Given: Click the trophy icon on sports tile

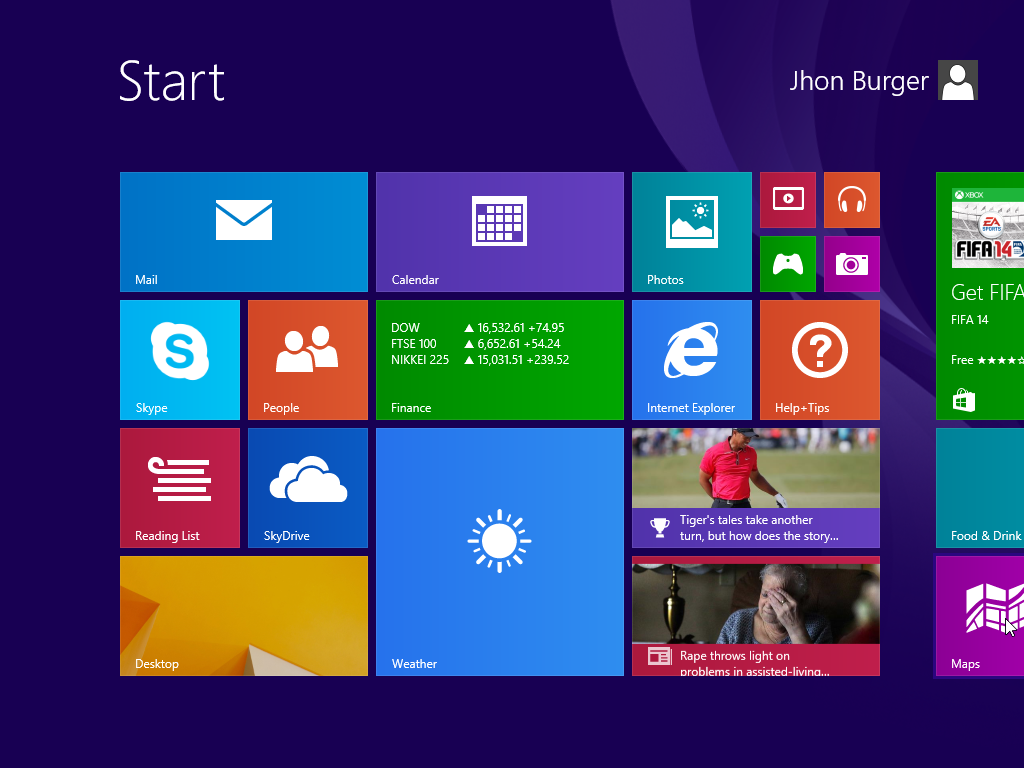Looking at the screenshot, I should tap(660, 528).
